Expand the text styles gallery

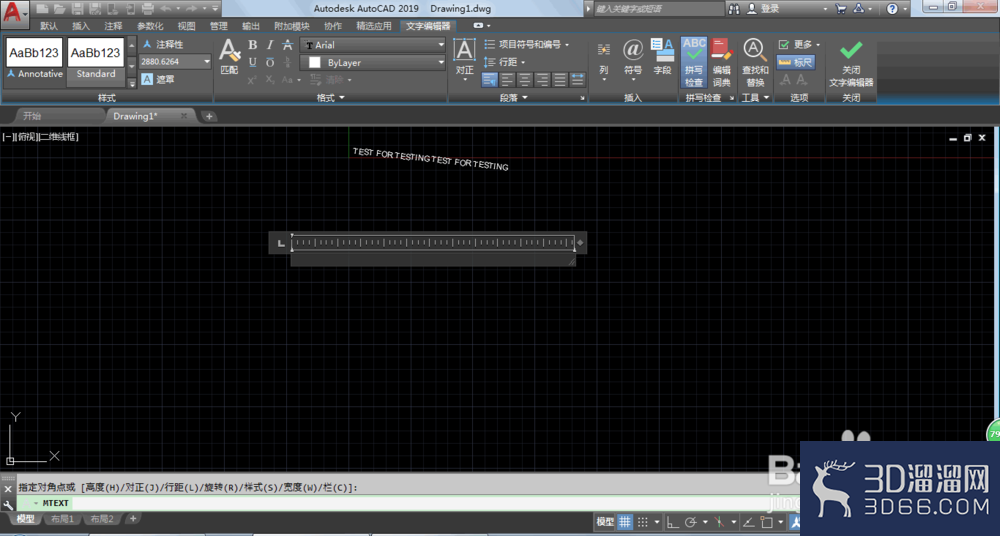(x=132, y=83)
